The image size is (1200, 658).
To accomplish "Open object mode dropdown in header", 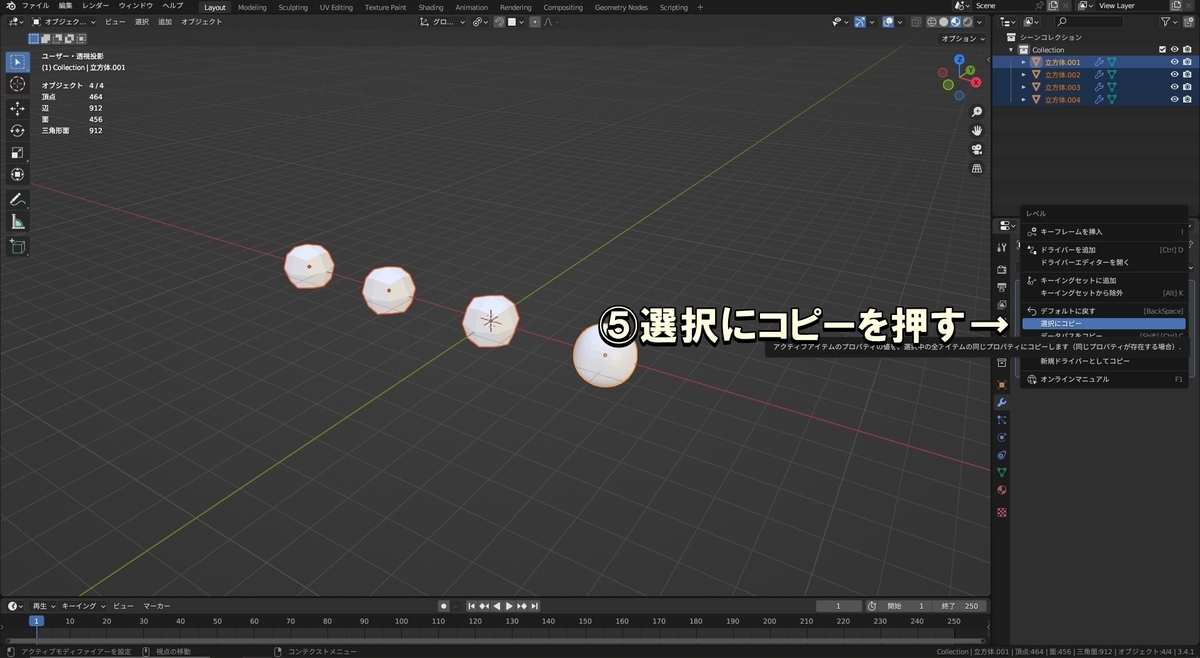I will pos(64,21).
